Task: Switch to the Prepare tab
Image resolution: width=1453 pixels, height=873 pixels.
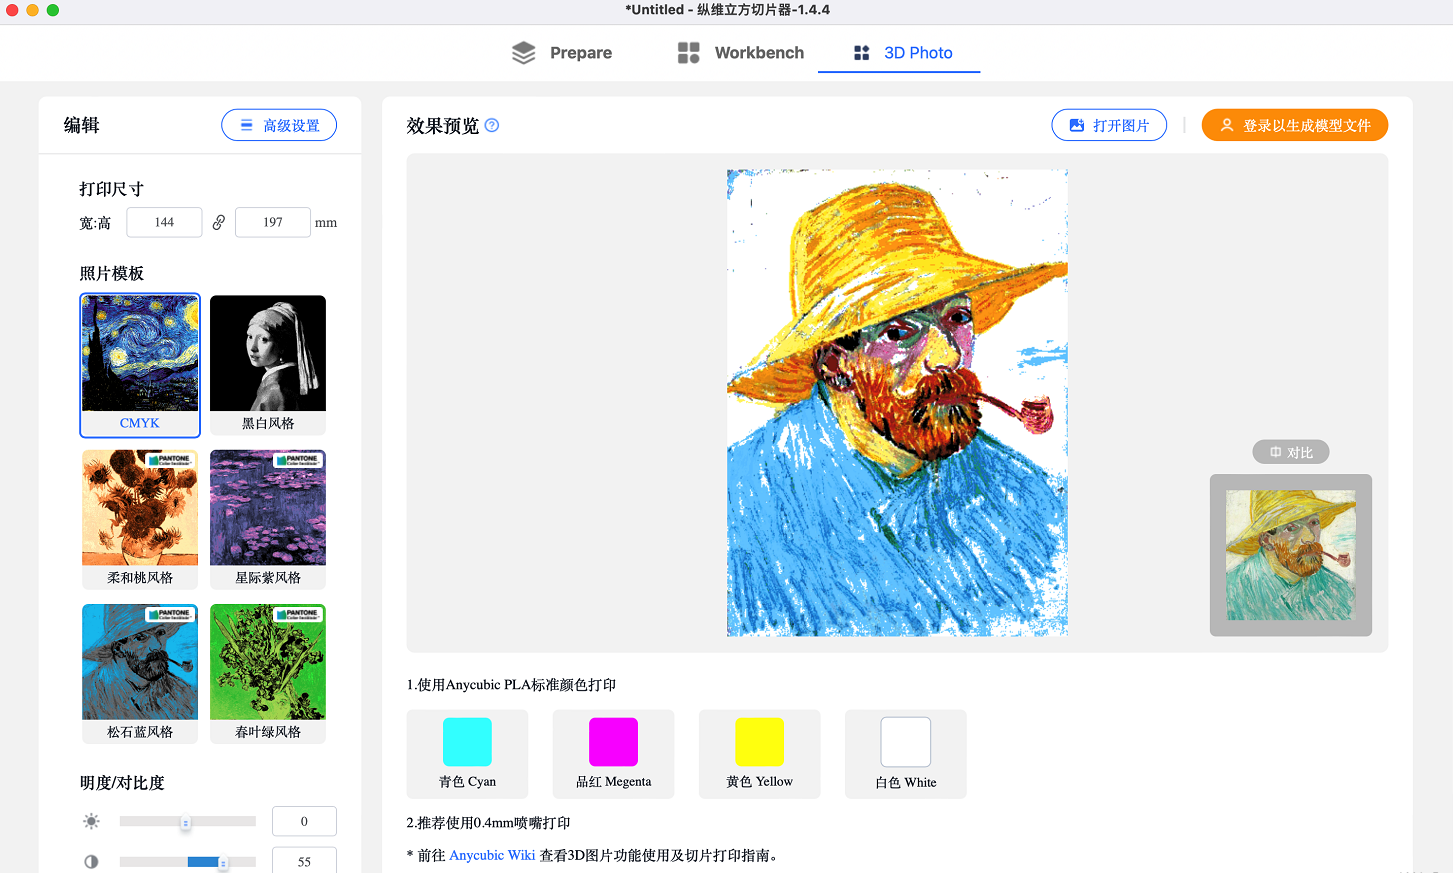Action: 562,52
